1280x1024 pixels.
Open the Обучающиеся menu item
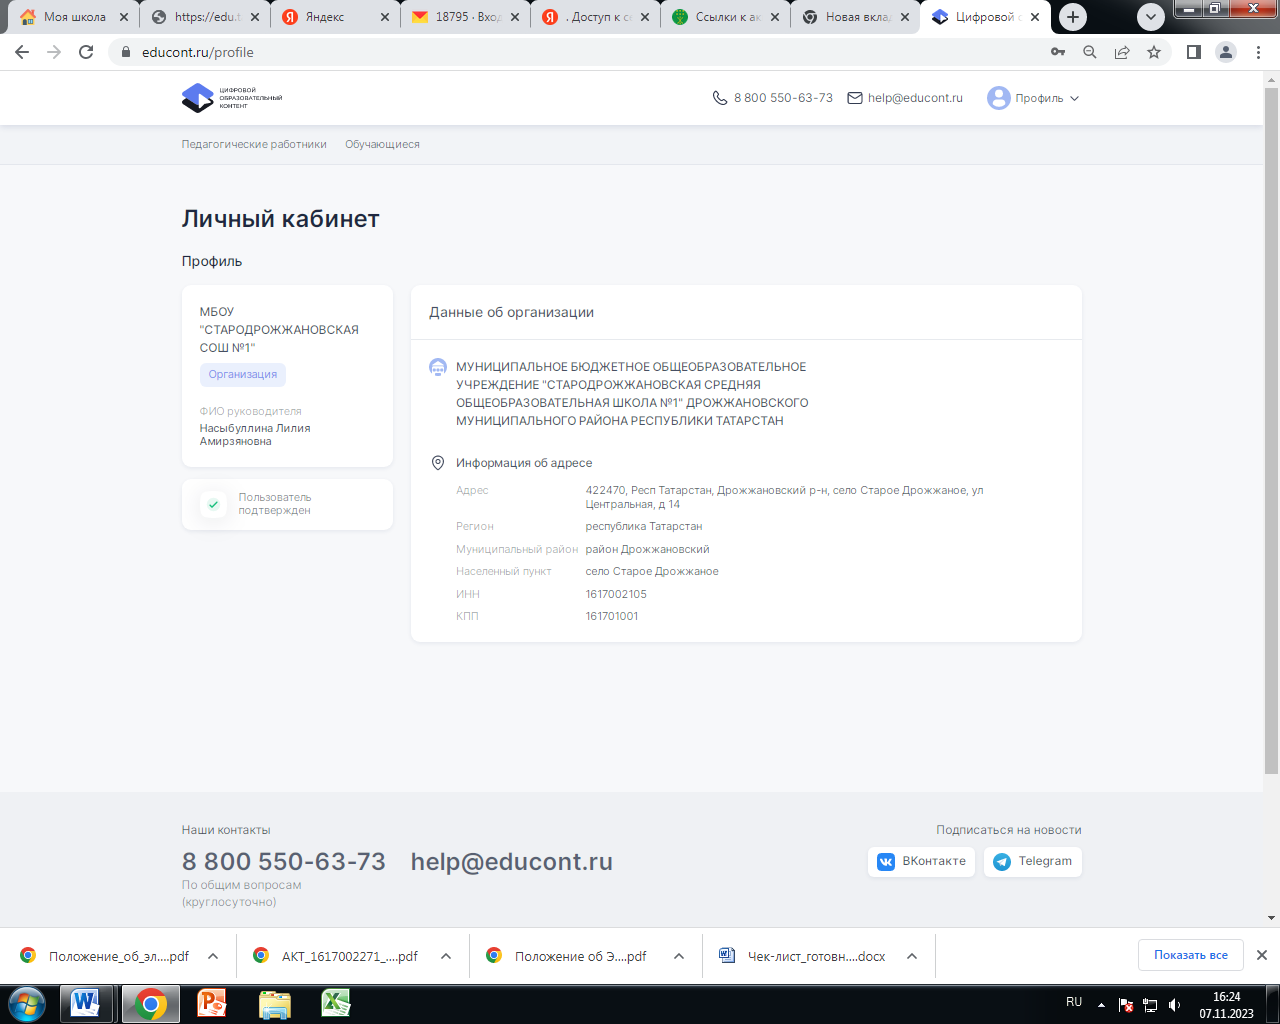click(x=382, y=144)
